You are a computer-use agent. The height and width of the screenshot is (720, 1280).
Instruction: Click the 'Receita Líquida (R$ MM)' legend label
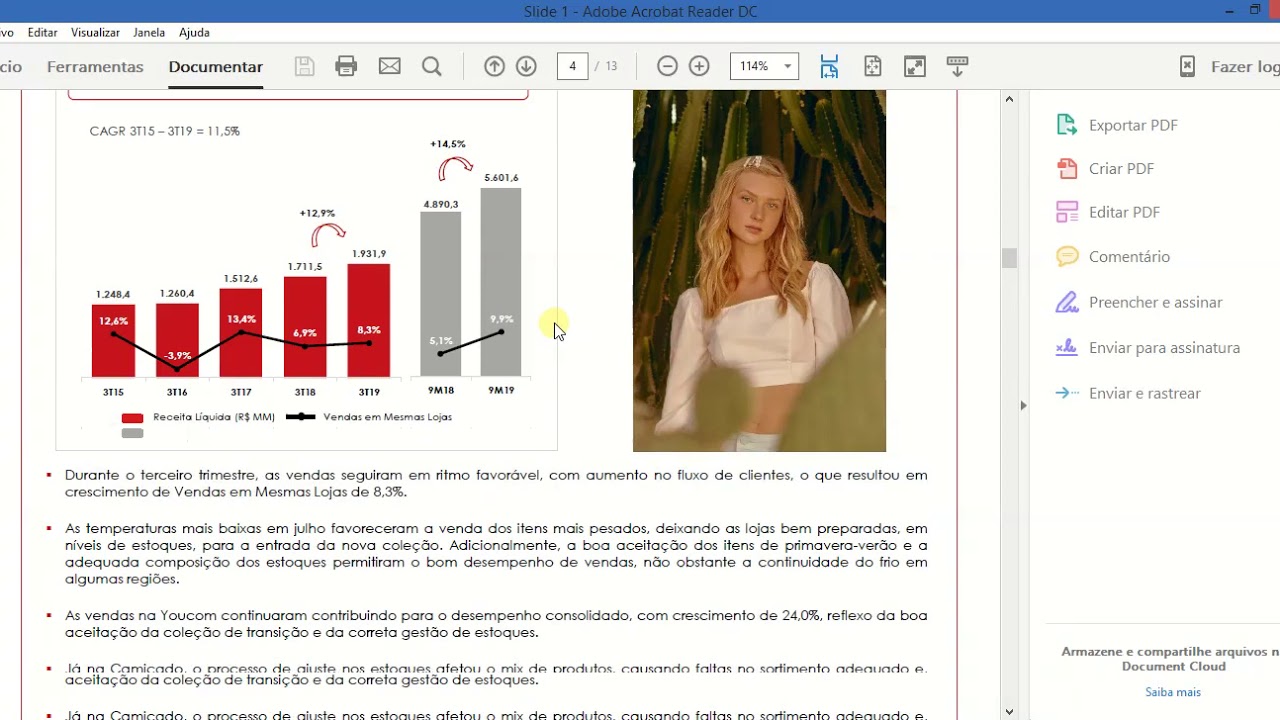(214, 417)
